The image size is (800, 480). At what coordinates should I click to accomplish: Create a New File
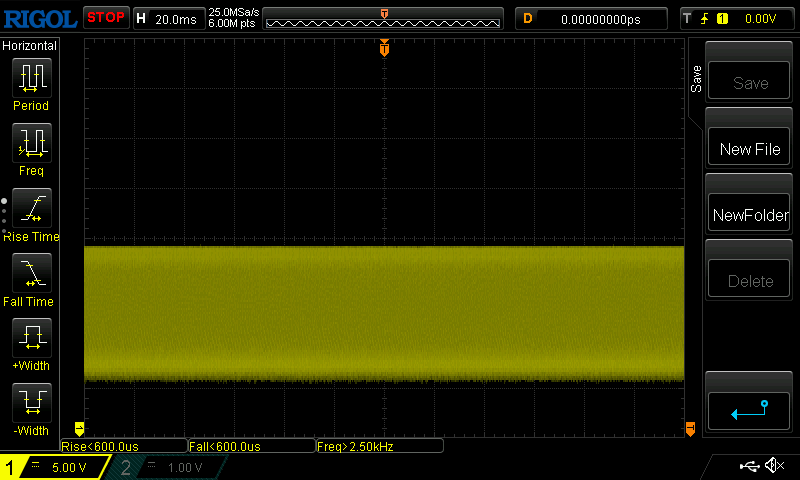tap(749, 147)
